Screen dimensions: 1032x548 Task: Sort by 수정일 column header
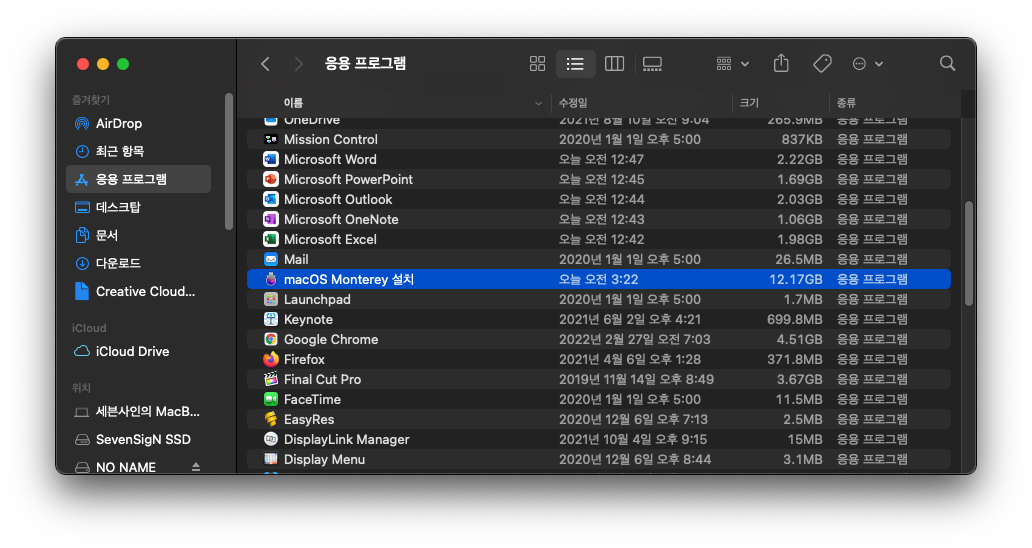pyautogui.click(x=573, y=103)
